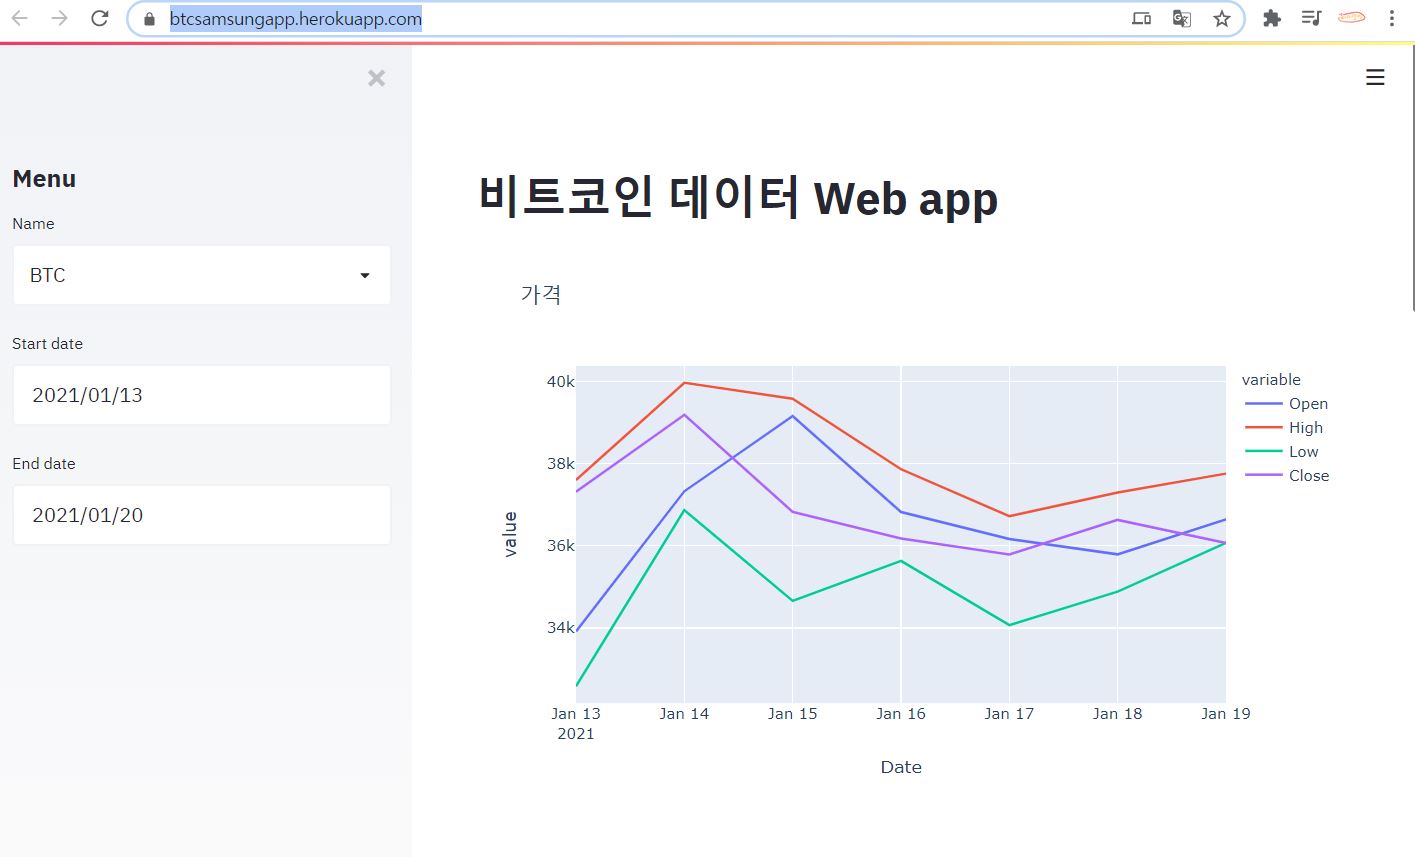1415x857 pixels.
Task: Click the '비트코인 데이터 Web app' title
Action: tap(738, 197)
